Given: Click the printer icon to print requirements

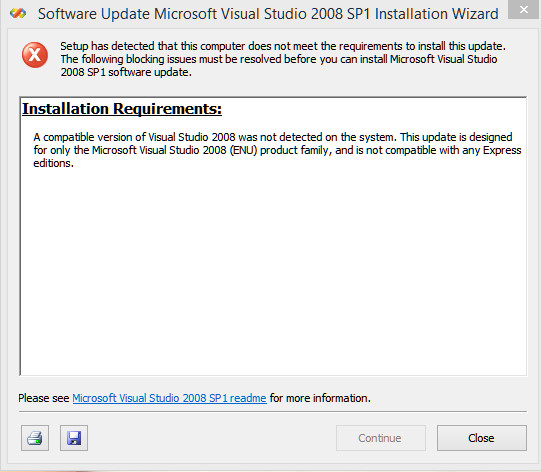Looking at the screenshot, I should coord(35,438).
